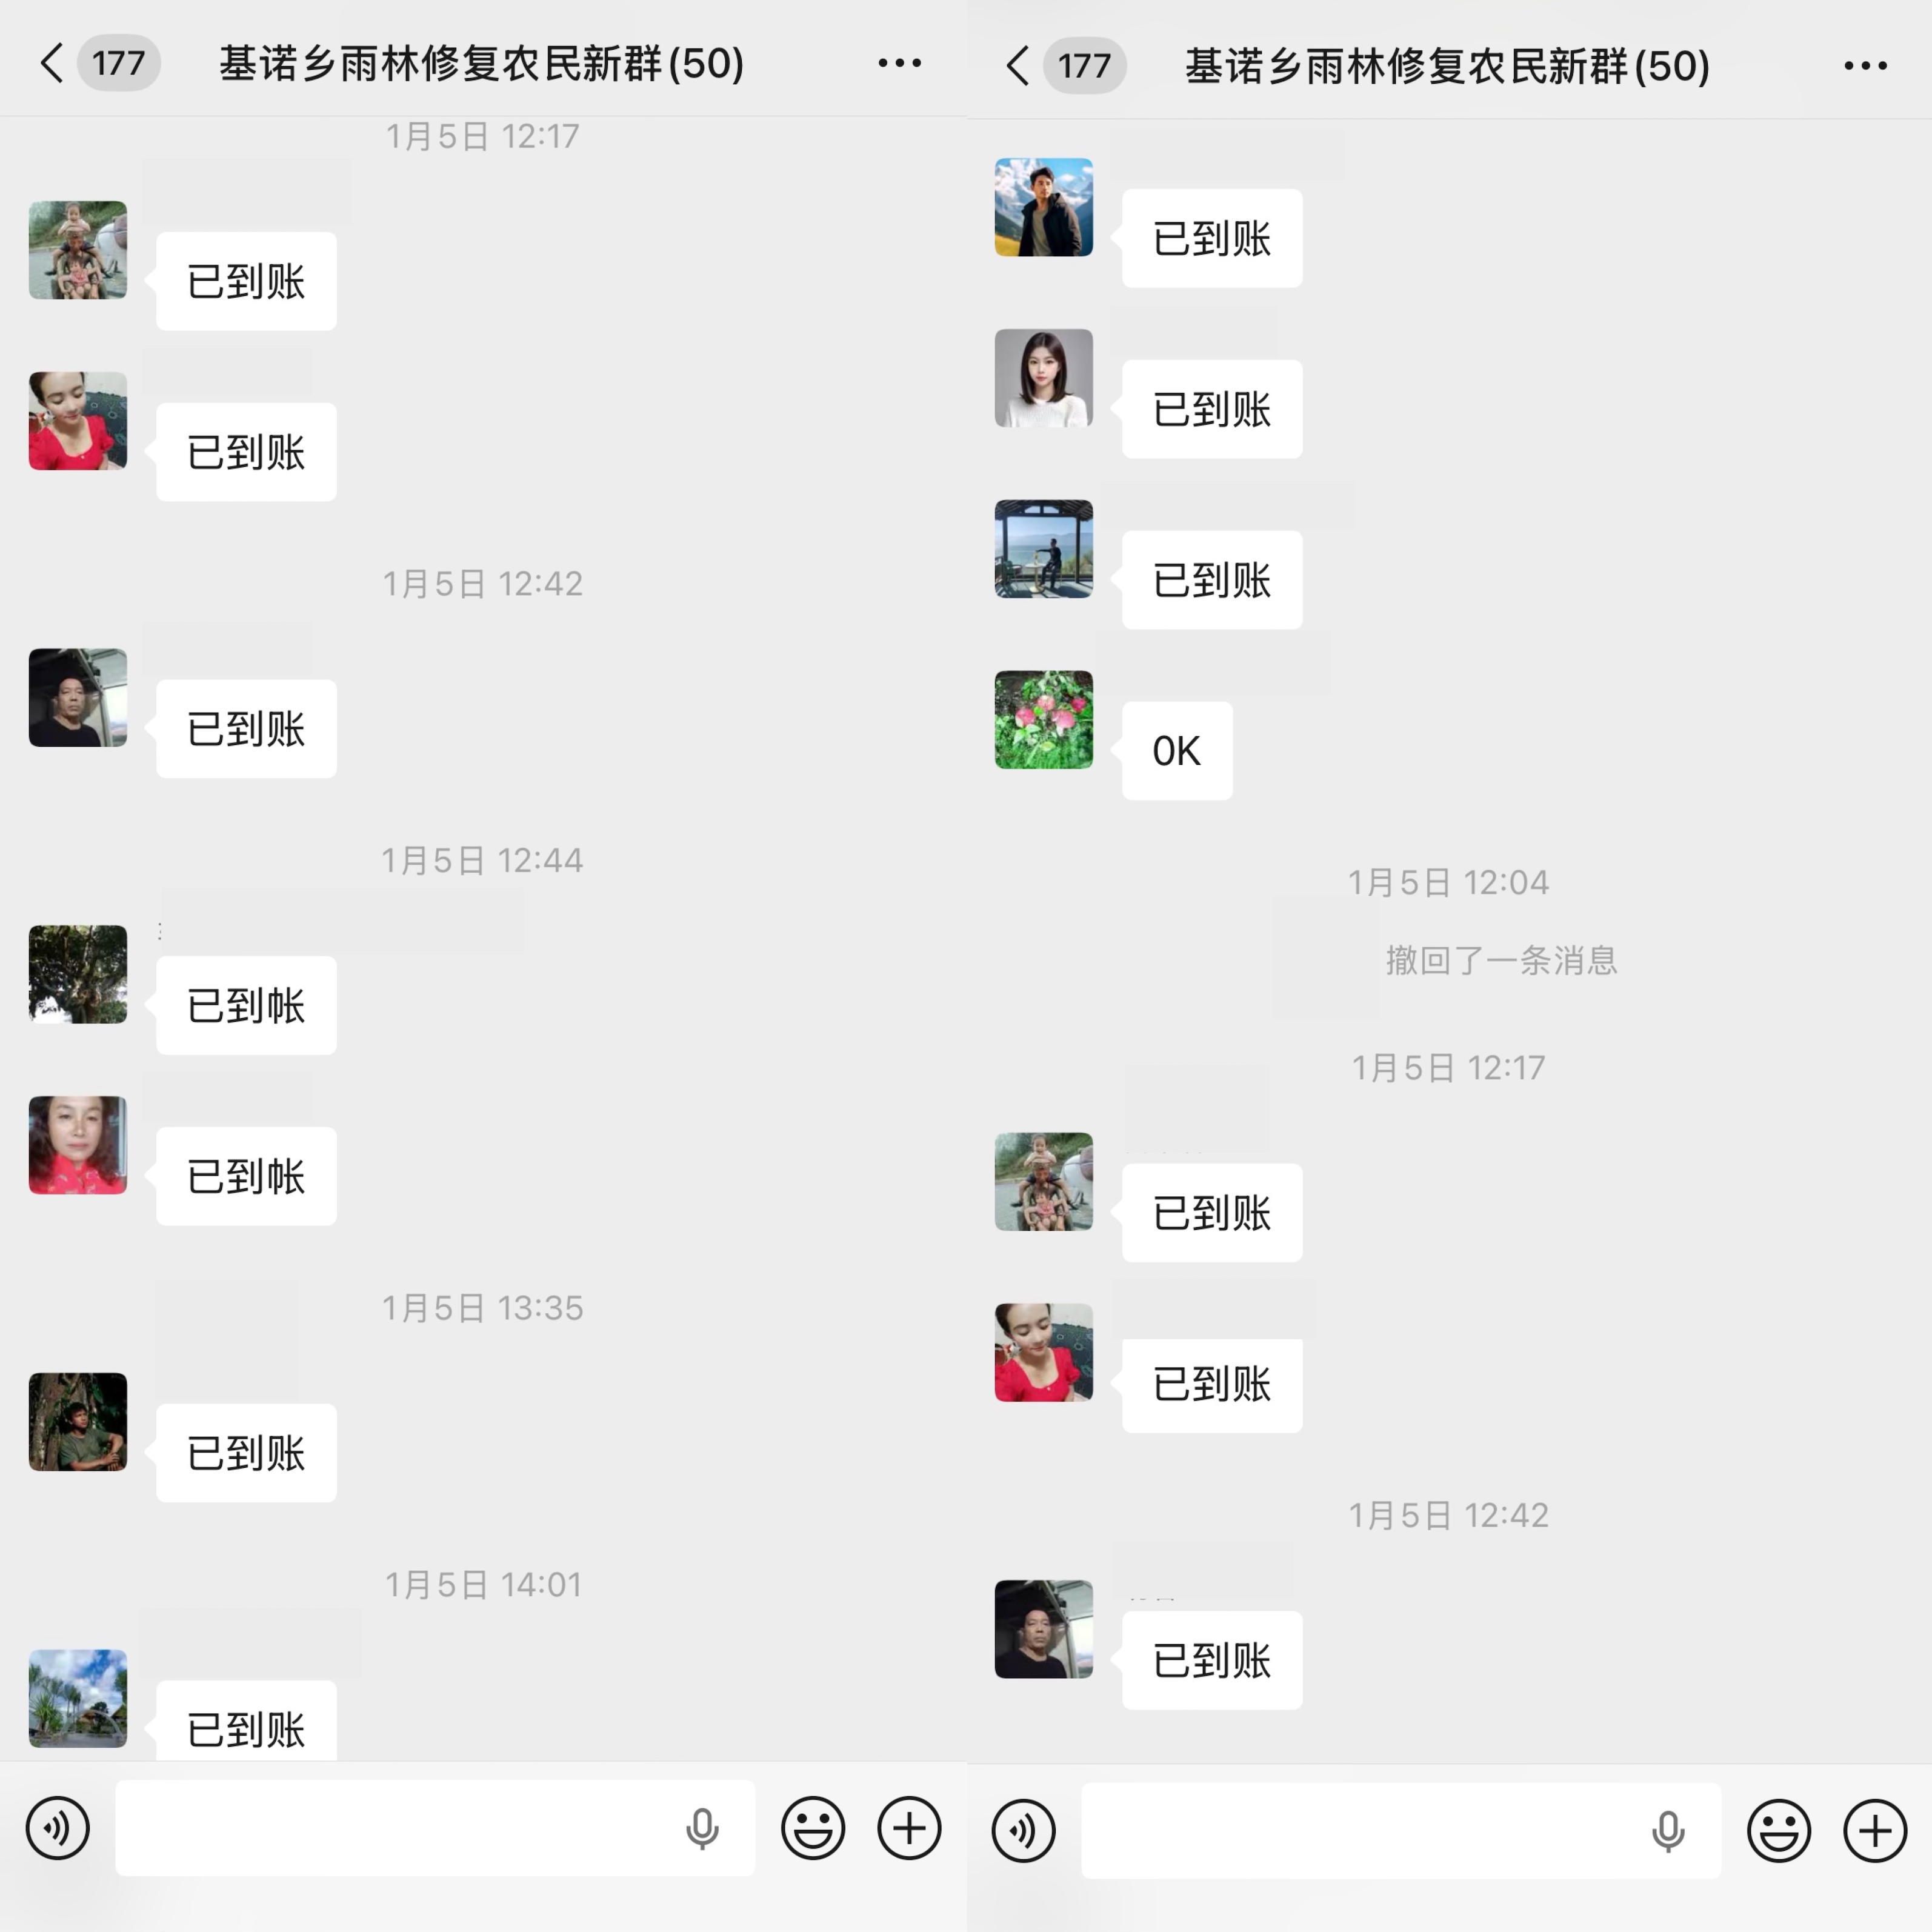Tap the plus attachment button in left chat
The width and height of the screenshot is (1932, 1932).
click(909, 1828)
